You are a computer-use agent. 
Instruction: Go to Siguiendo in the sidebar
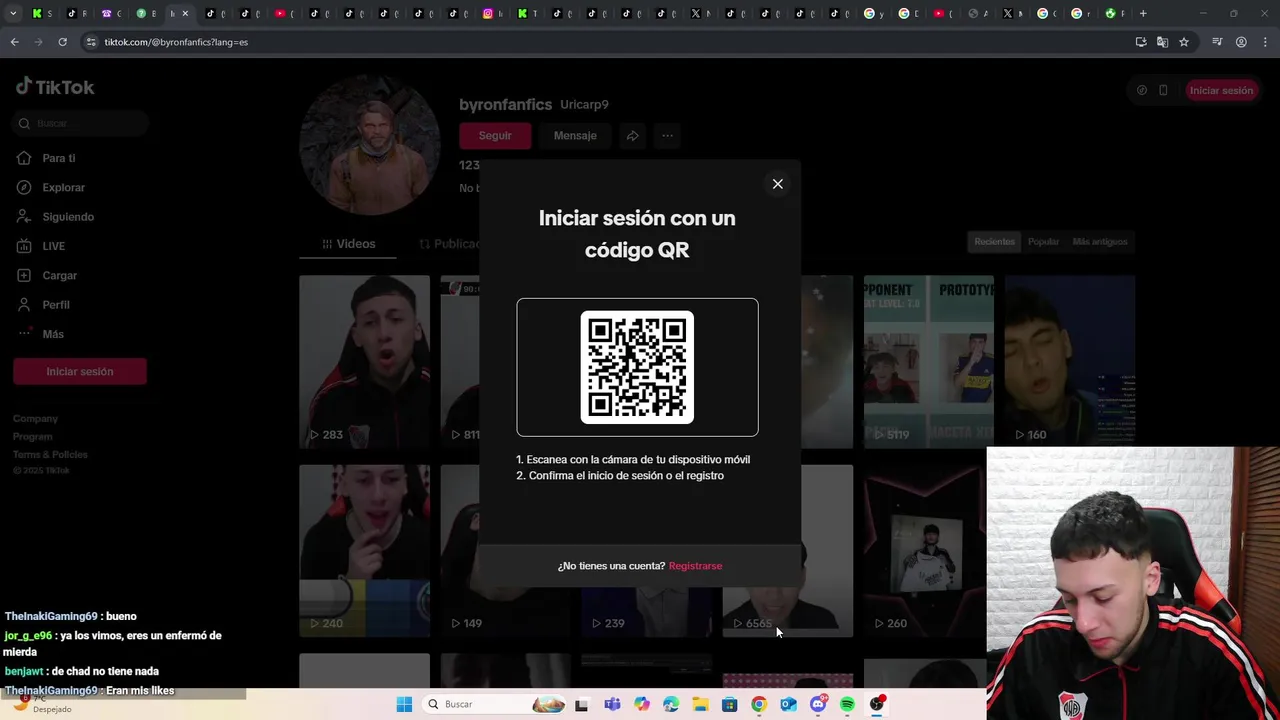(x=68, y=217)
